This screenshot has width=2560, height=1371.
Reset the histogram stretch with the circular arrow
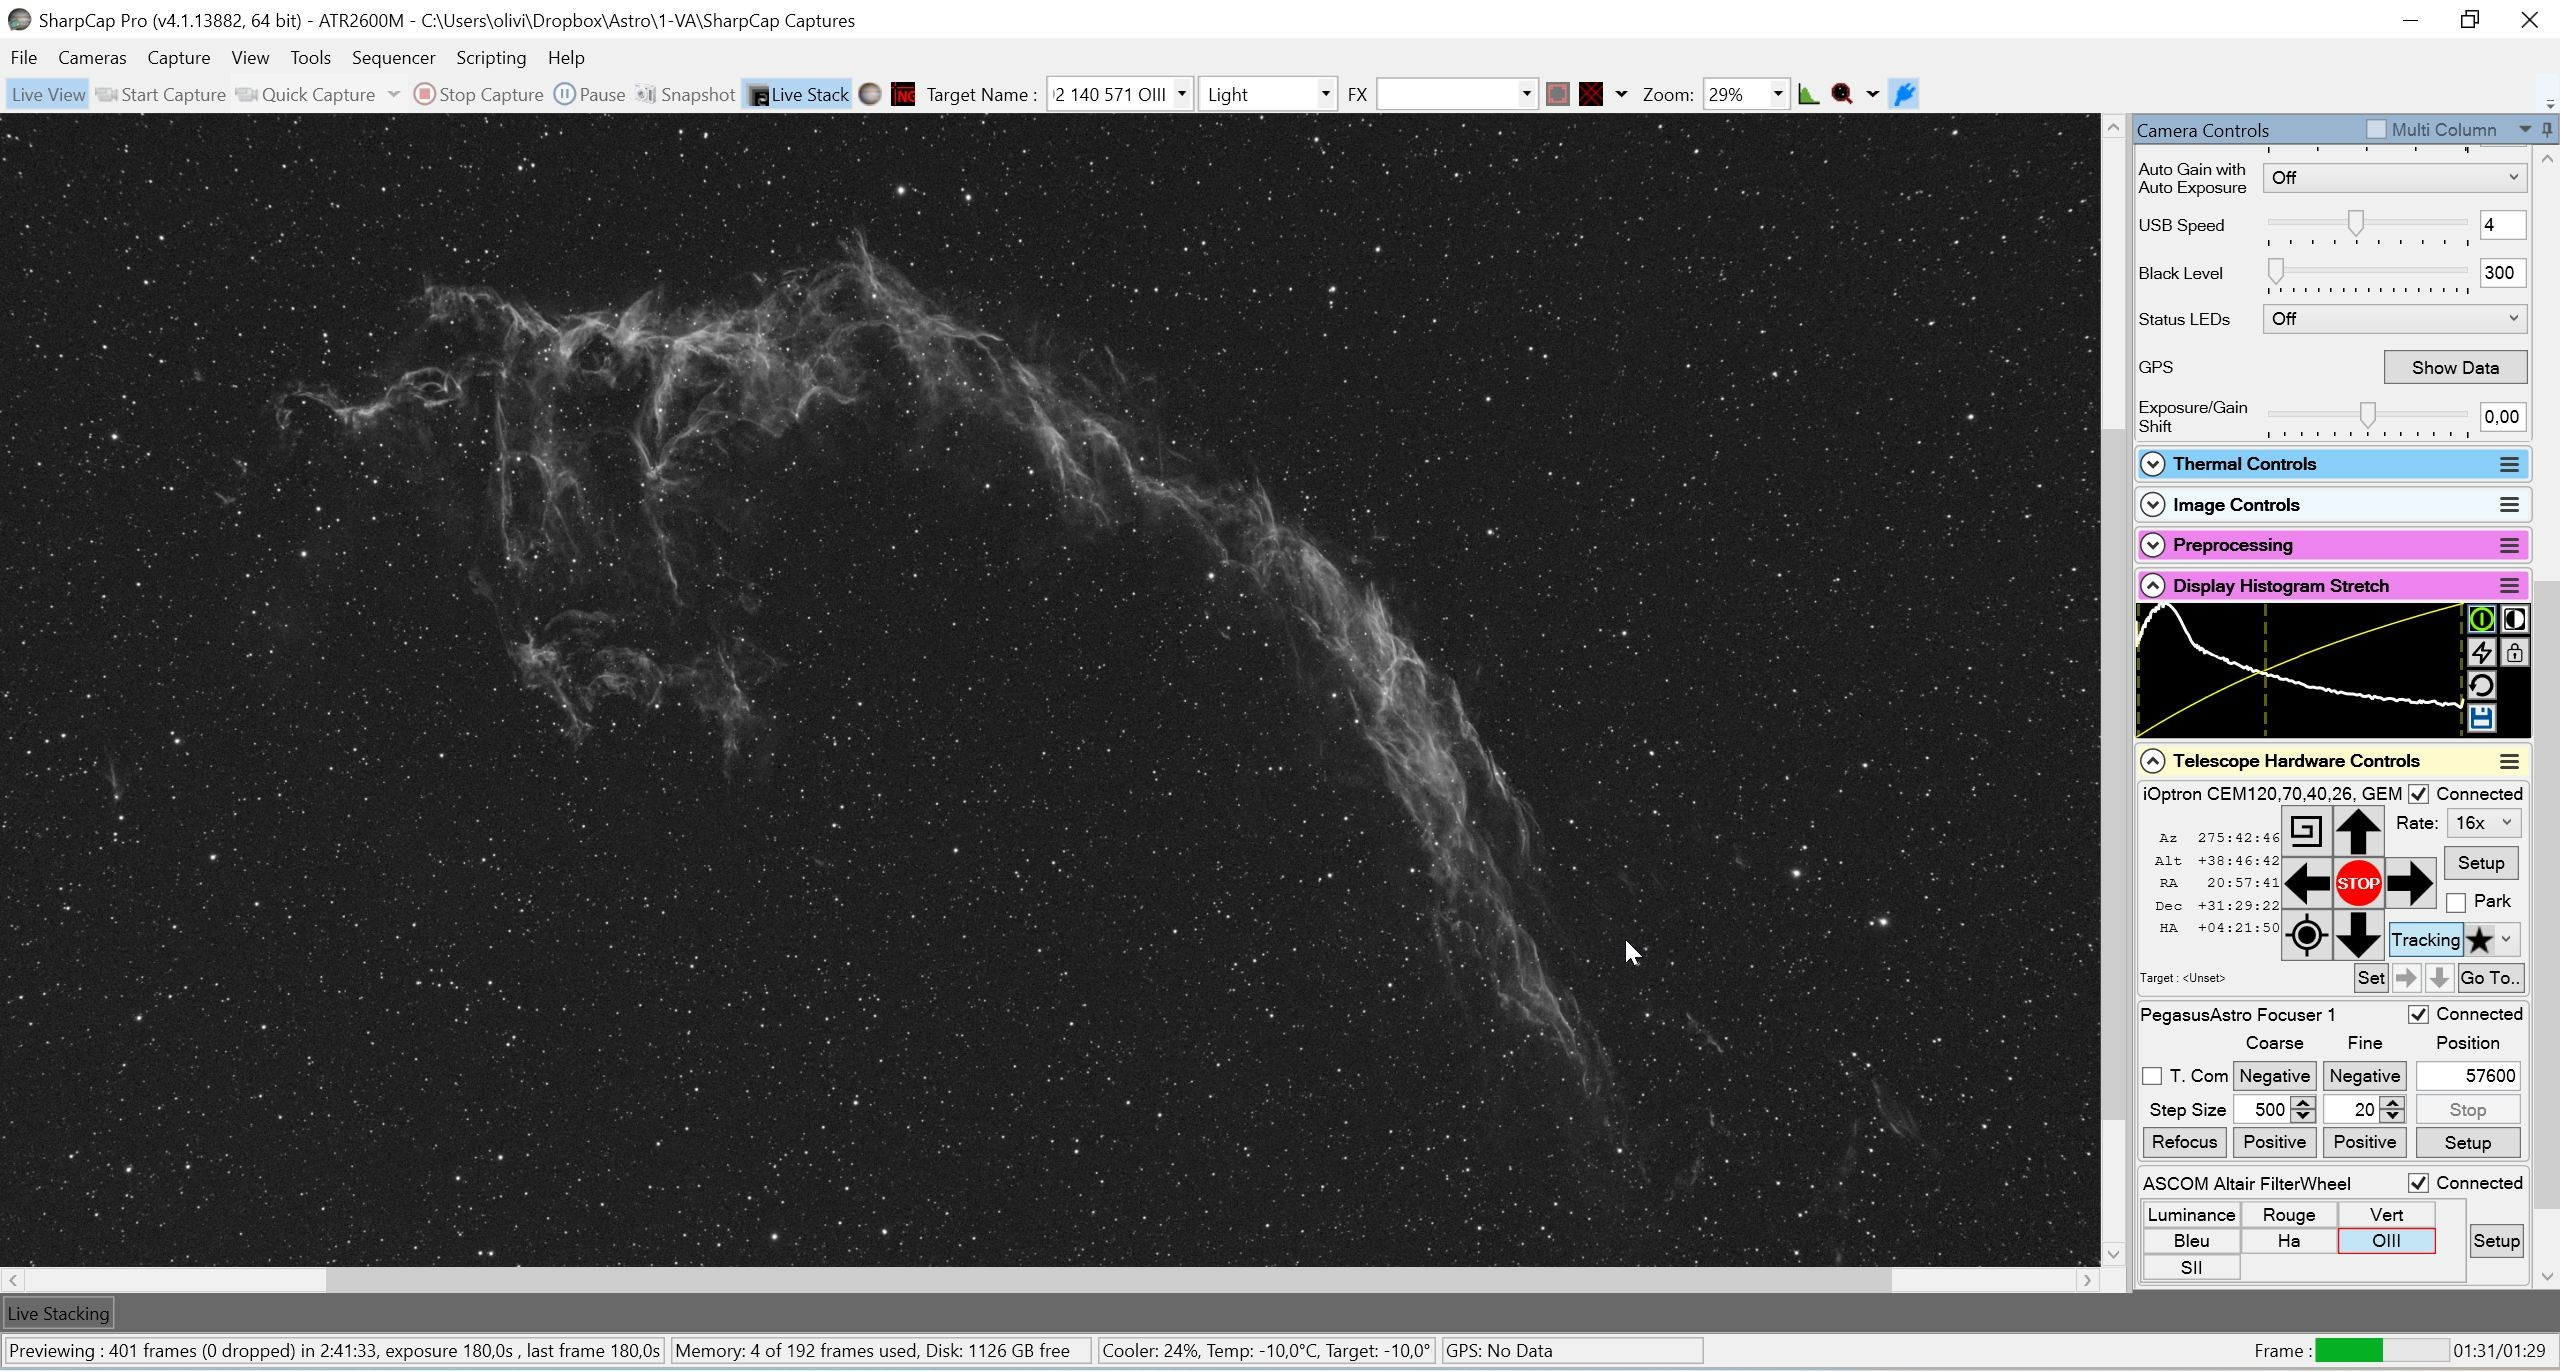(2481, 685)
